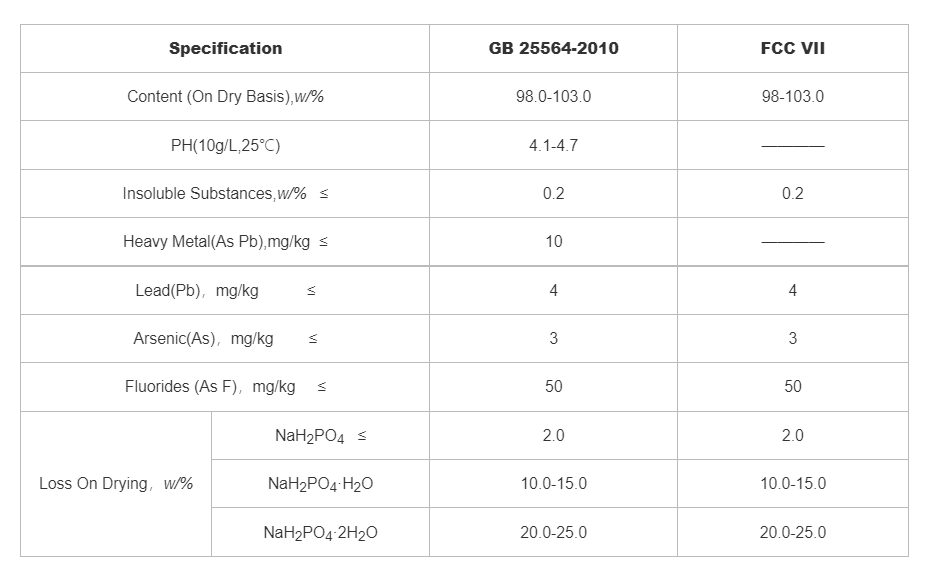Screen dimensions: 925x566
Task: Click the FCC VII column header
Action: click(x=792, y=48)
